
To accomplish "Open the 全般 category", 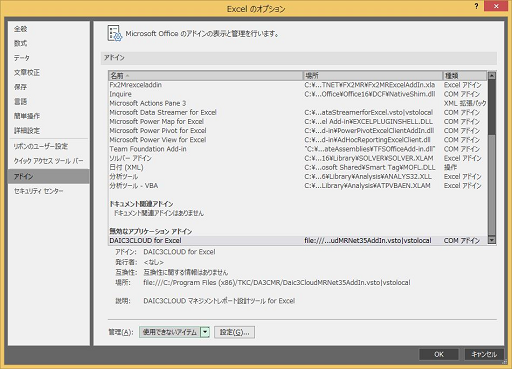I will click(49, 29).
